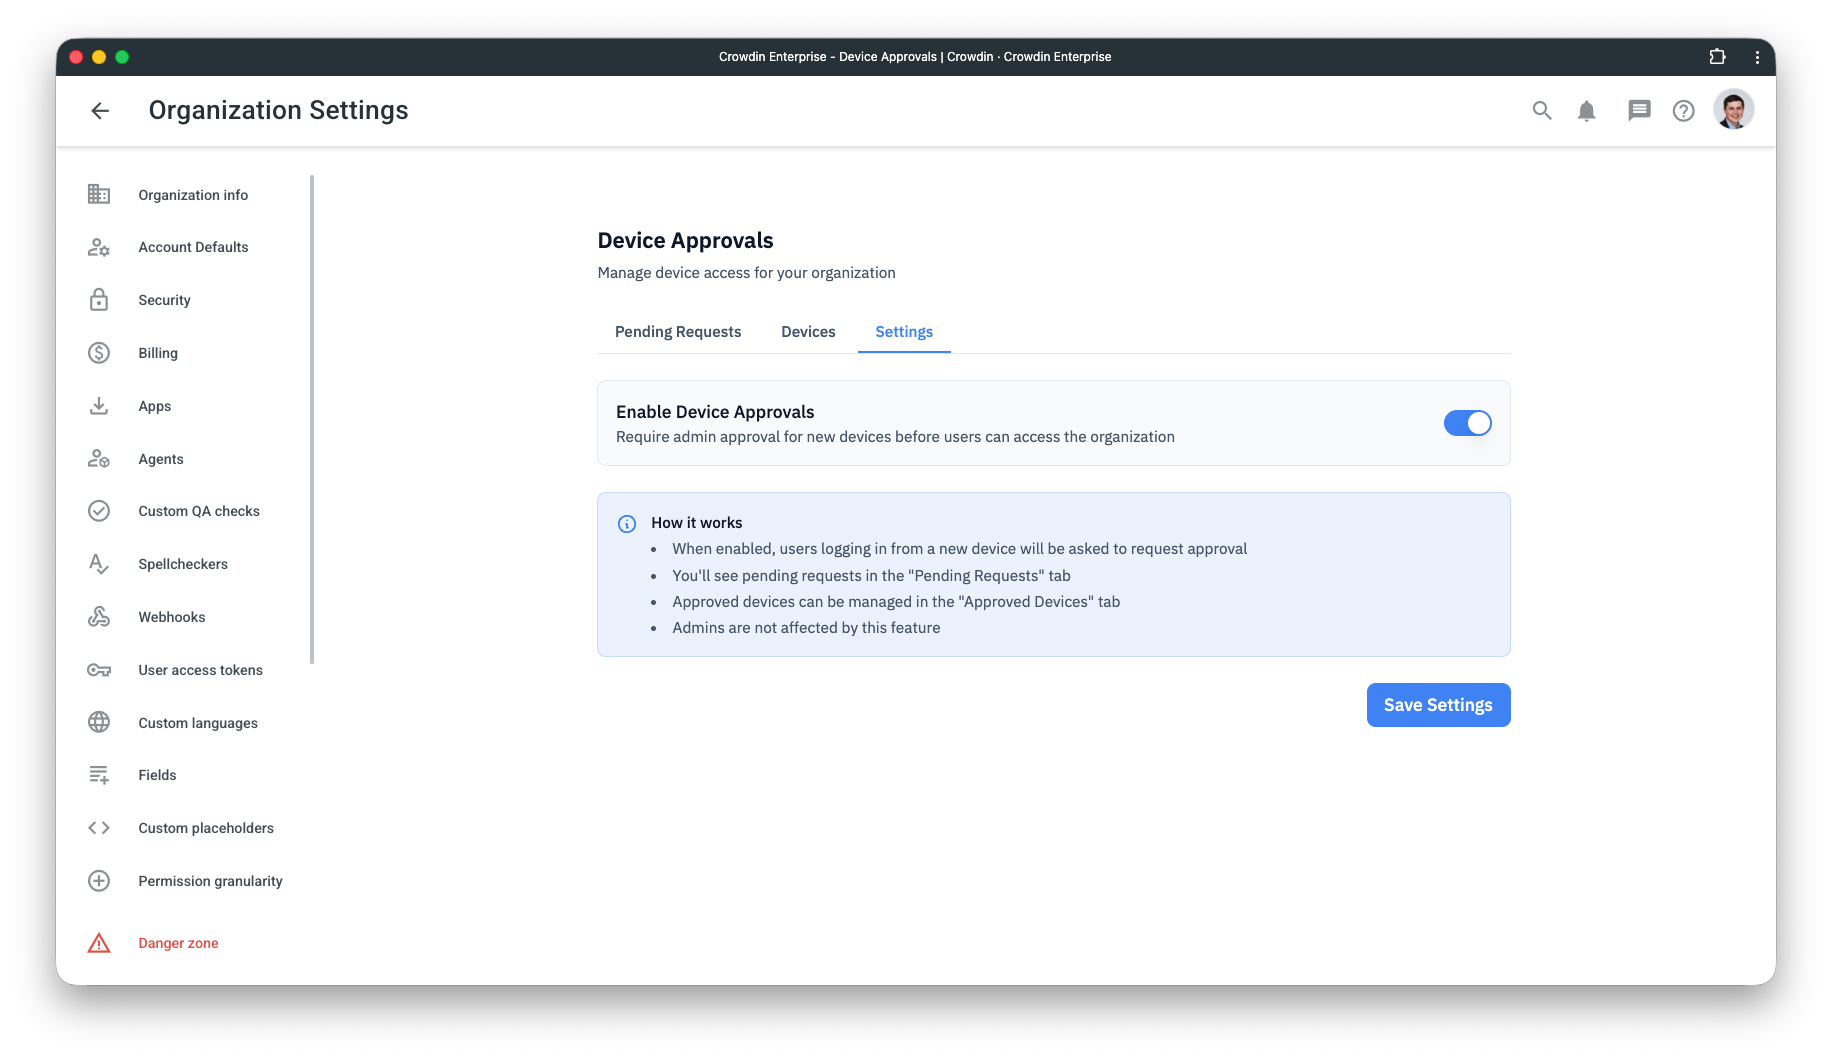Select the Settings tab
This screenshot has width=1832, height=1059.
tap(904, 332)
